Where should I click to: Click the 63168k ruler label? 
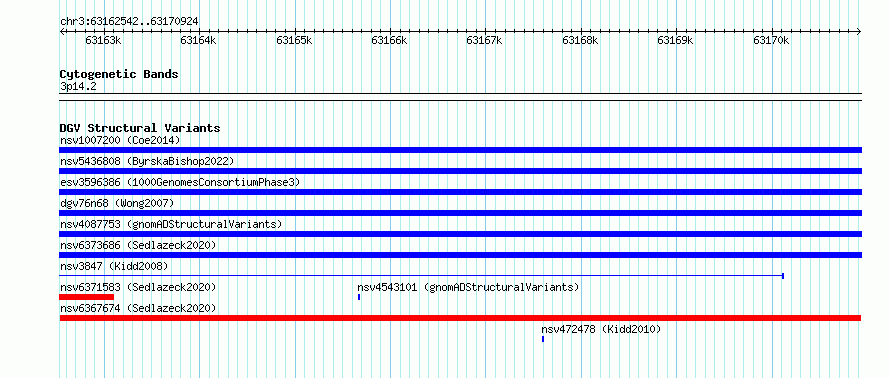[x=580, y=41]
